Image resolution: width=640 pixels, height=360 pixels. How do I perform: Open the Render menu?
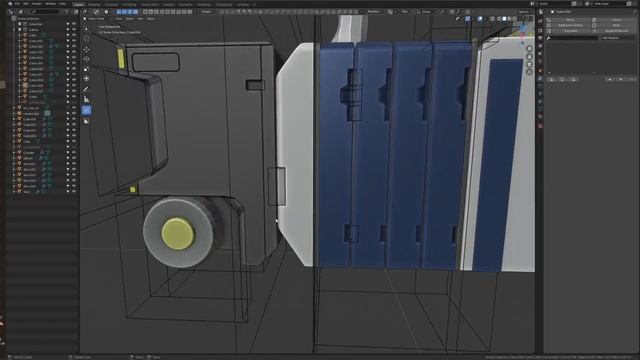click(x=37, y=4)
